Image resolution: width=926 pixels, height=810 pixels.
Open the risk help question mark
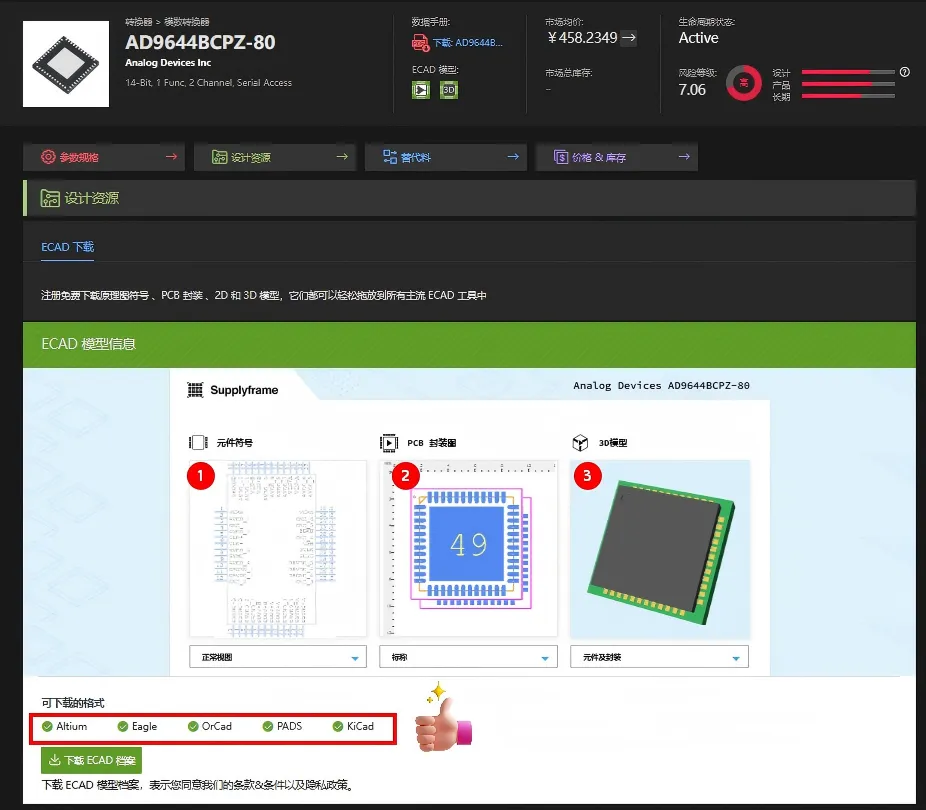click(905, 72)
